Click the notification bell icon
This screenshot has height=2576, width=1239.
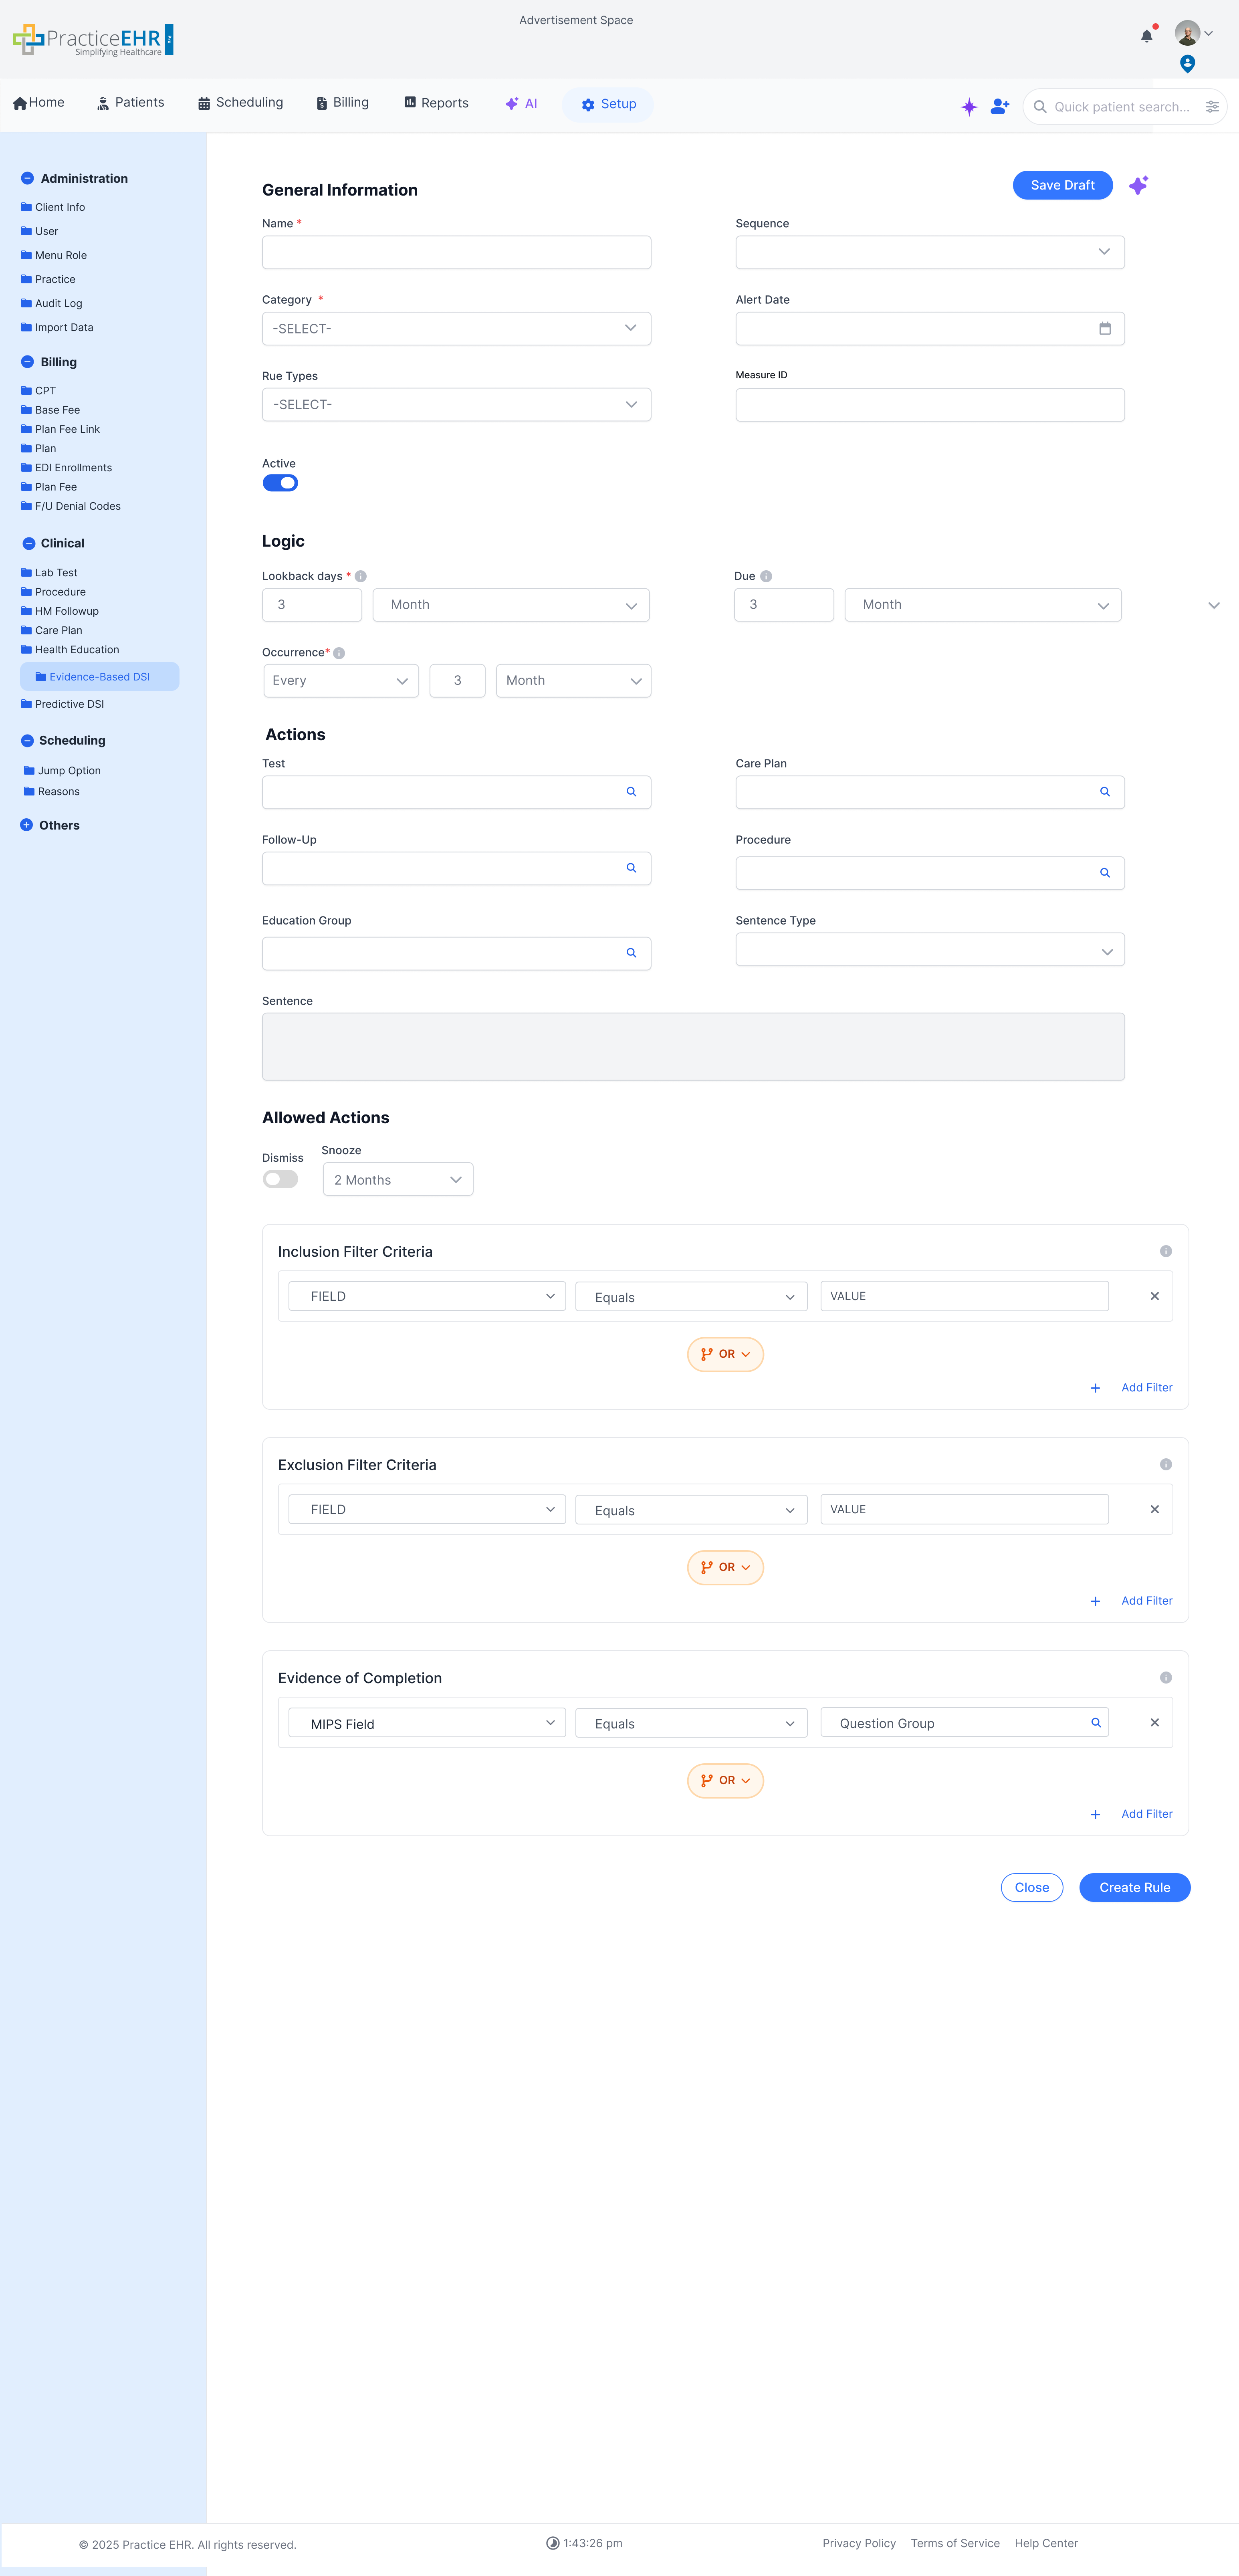tap(1146, 36)
